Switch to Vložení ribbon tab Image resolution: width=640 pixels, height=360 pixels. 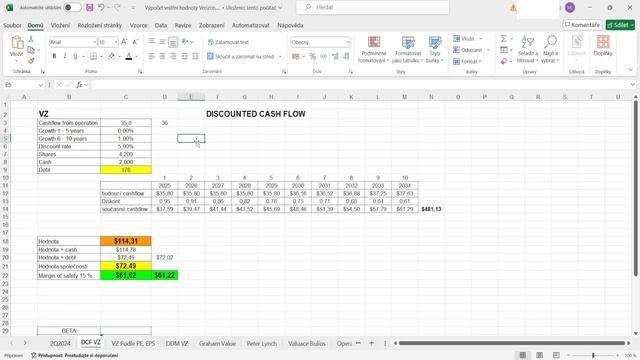coord(60,25)
